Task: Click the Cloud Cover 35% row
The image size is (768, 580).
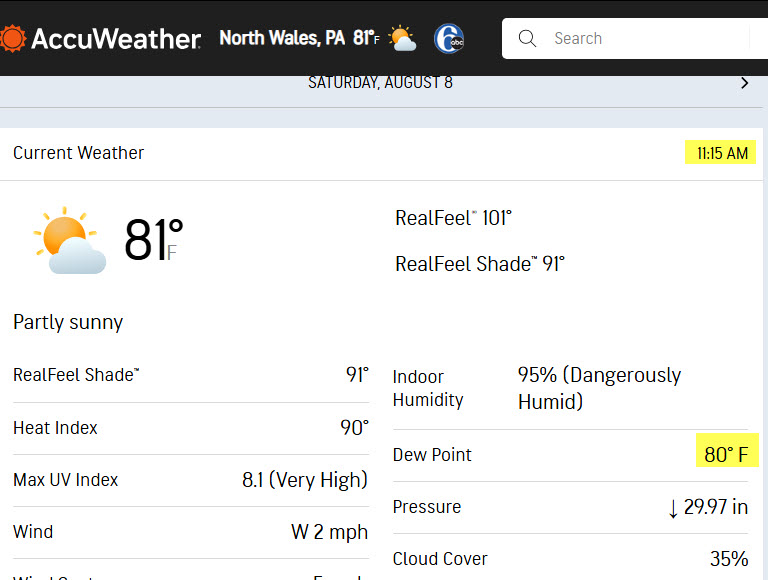Action: click(x=571, y=558)
